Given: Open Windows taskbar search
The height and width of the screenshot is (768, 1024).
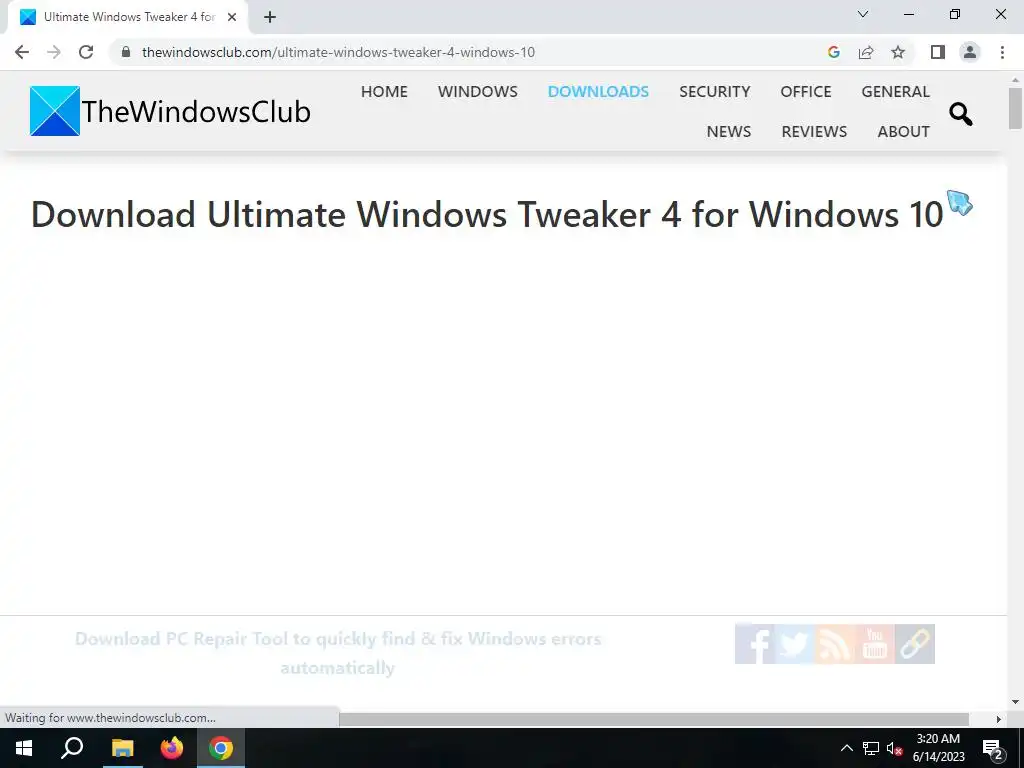Looking at the screenshot, I should coord(72,748).
